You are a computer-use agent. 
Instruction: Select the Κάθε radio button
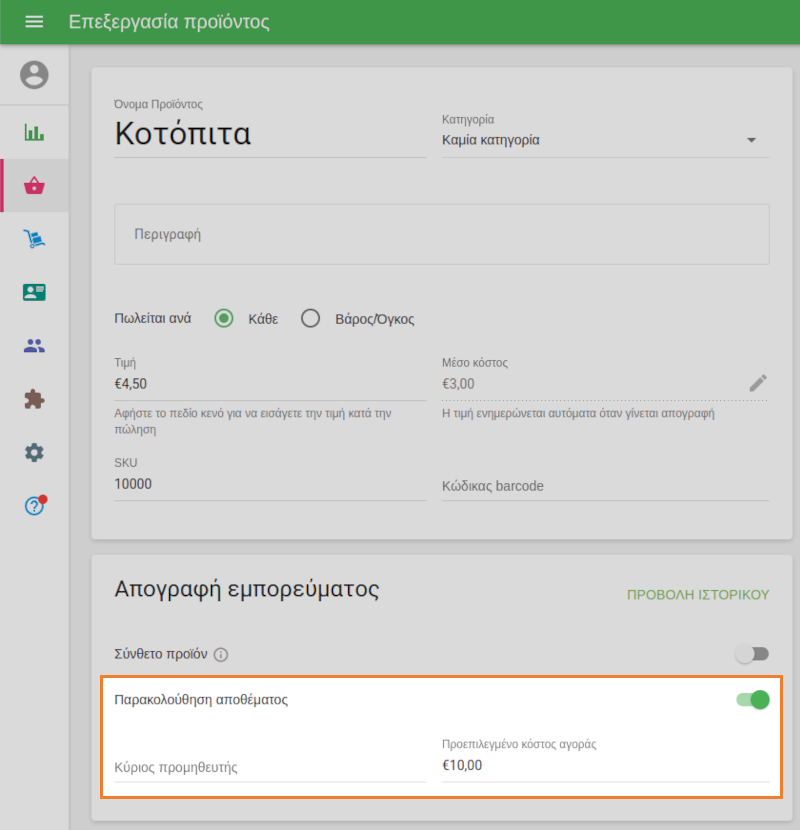point(225,319)
